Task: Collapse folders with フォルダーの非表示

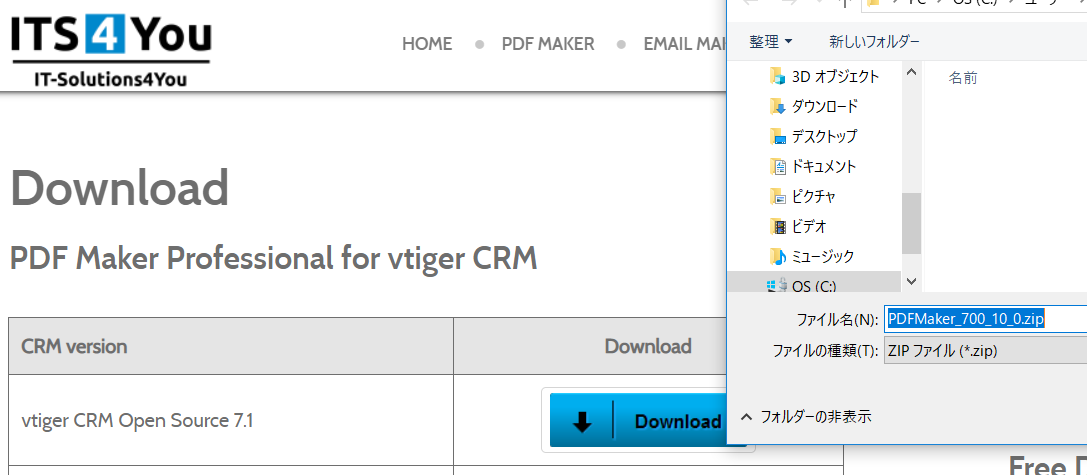Action: [806, 417]
